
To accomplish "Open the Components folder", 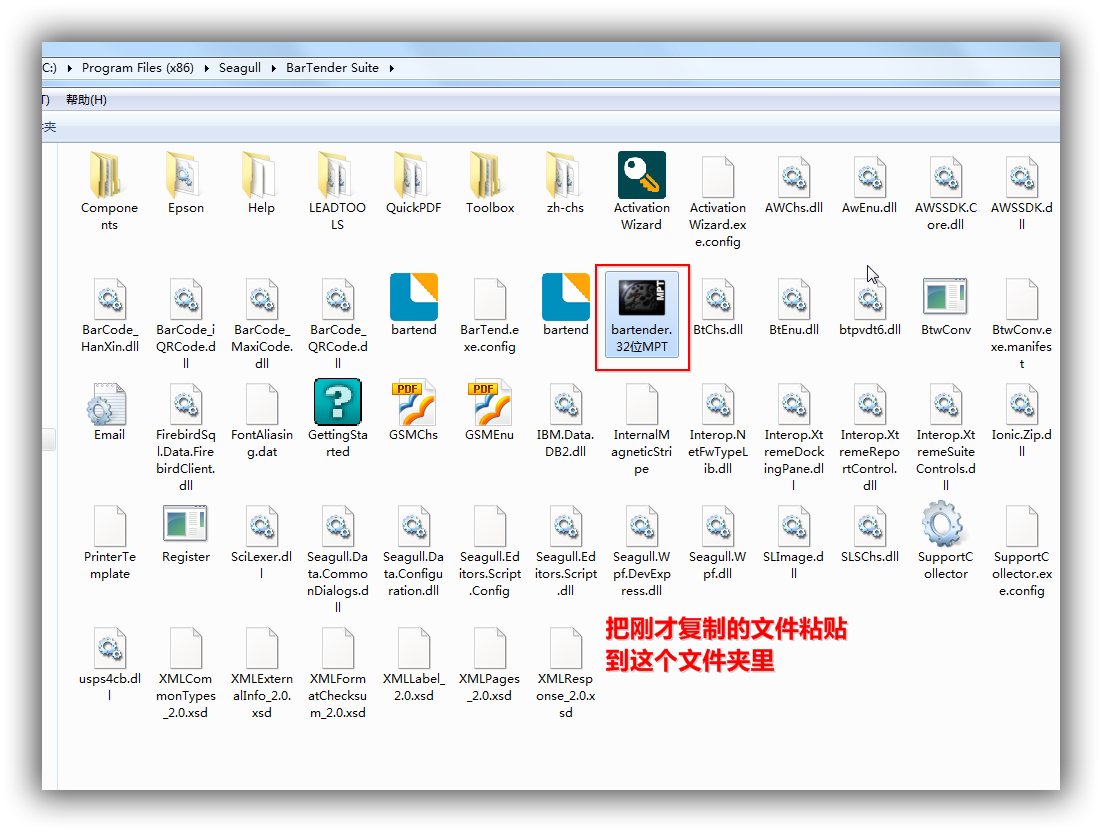I will coord(109,176).
